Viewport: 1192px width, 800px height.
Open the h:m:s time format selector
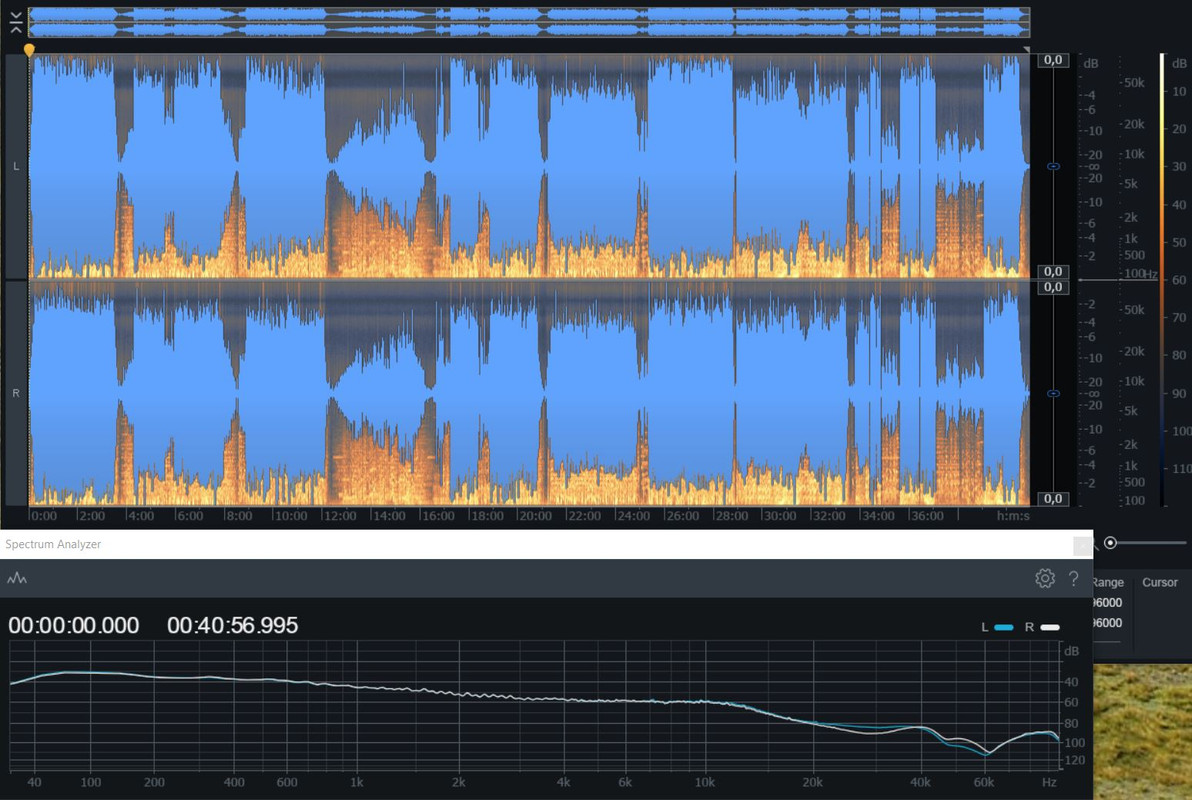point(1013,516)
